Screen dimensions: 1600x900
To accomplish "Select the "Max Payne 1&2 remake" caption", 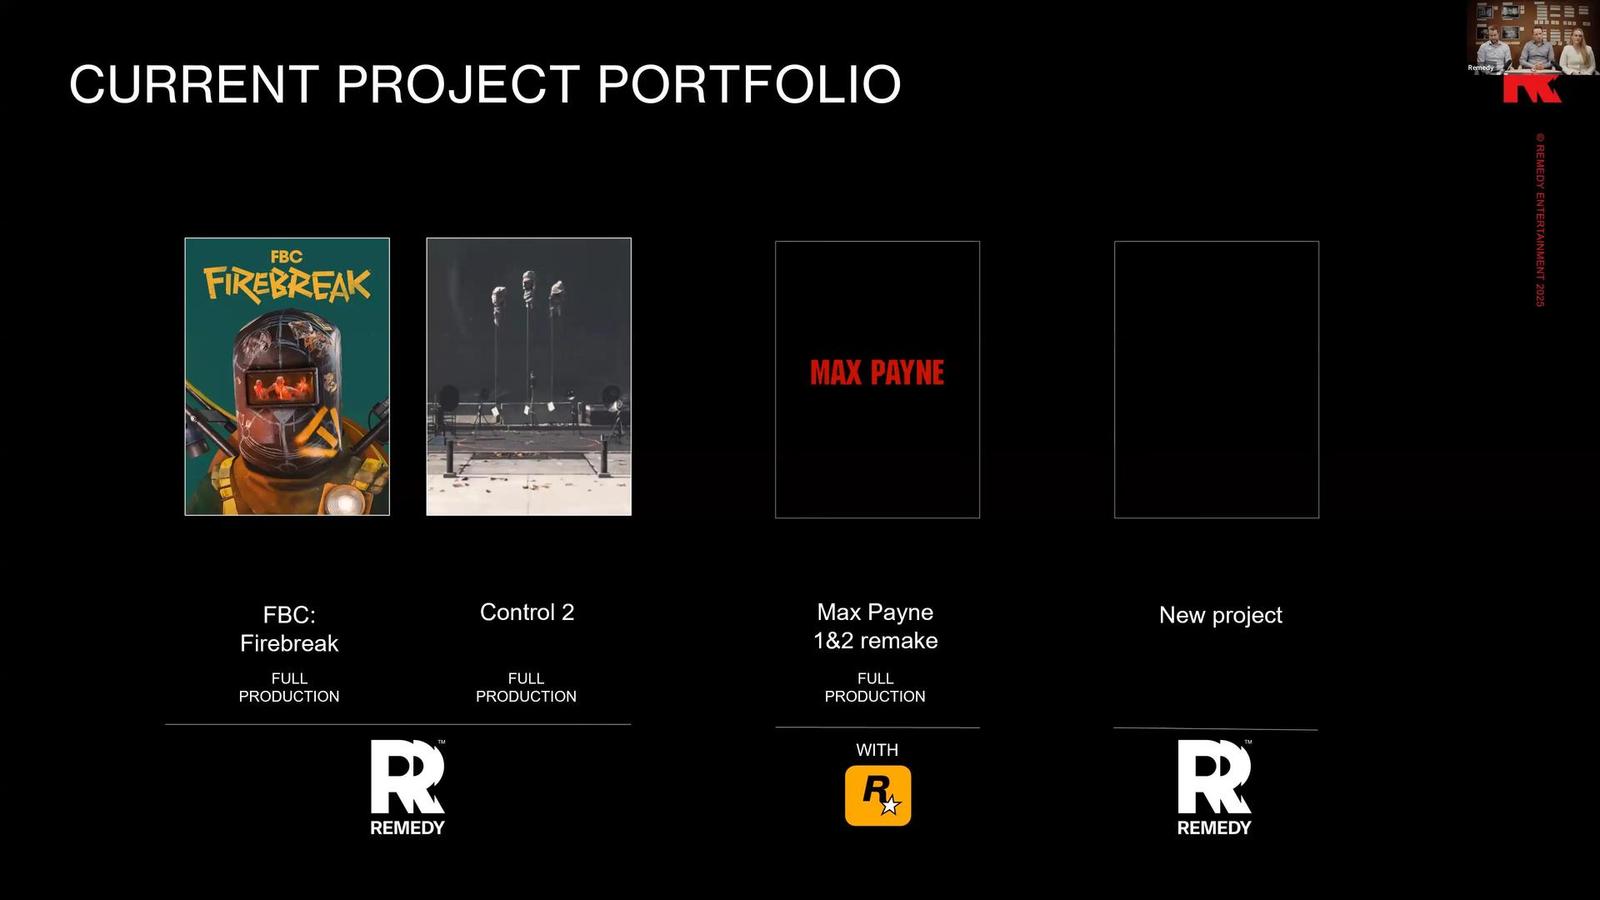I will [x=875, y=626].
